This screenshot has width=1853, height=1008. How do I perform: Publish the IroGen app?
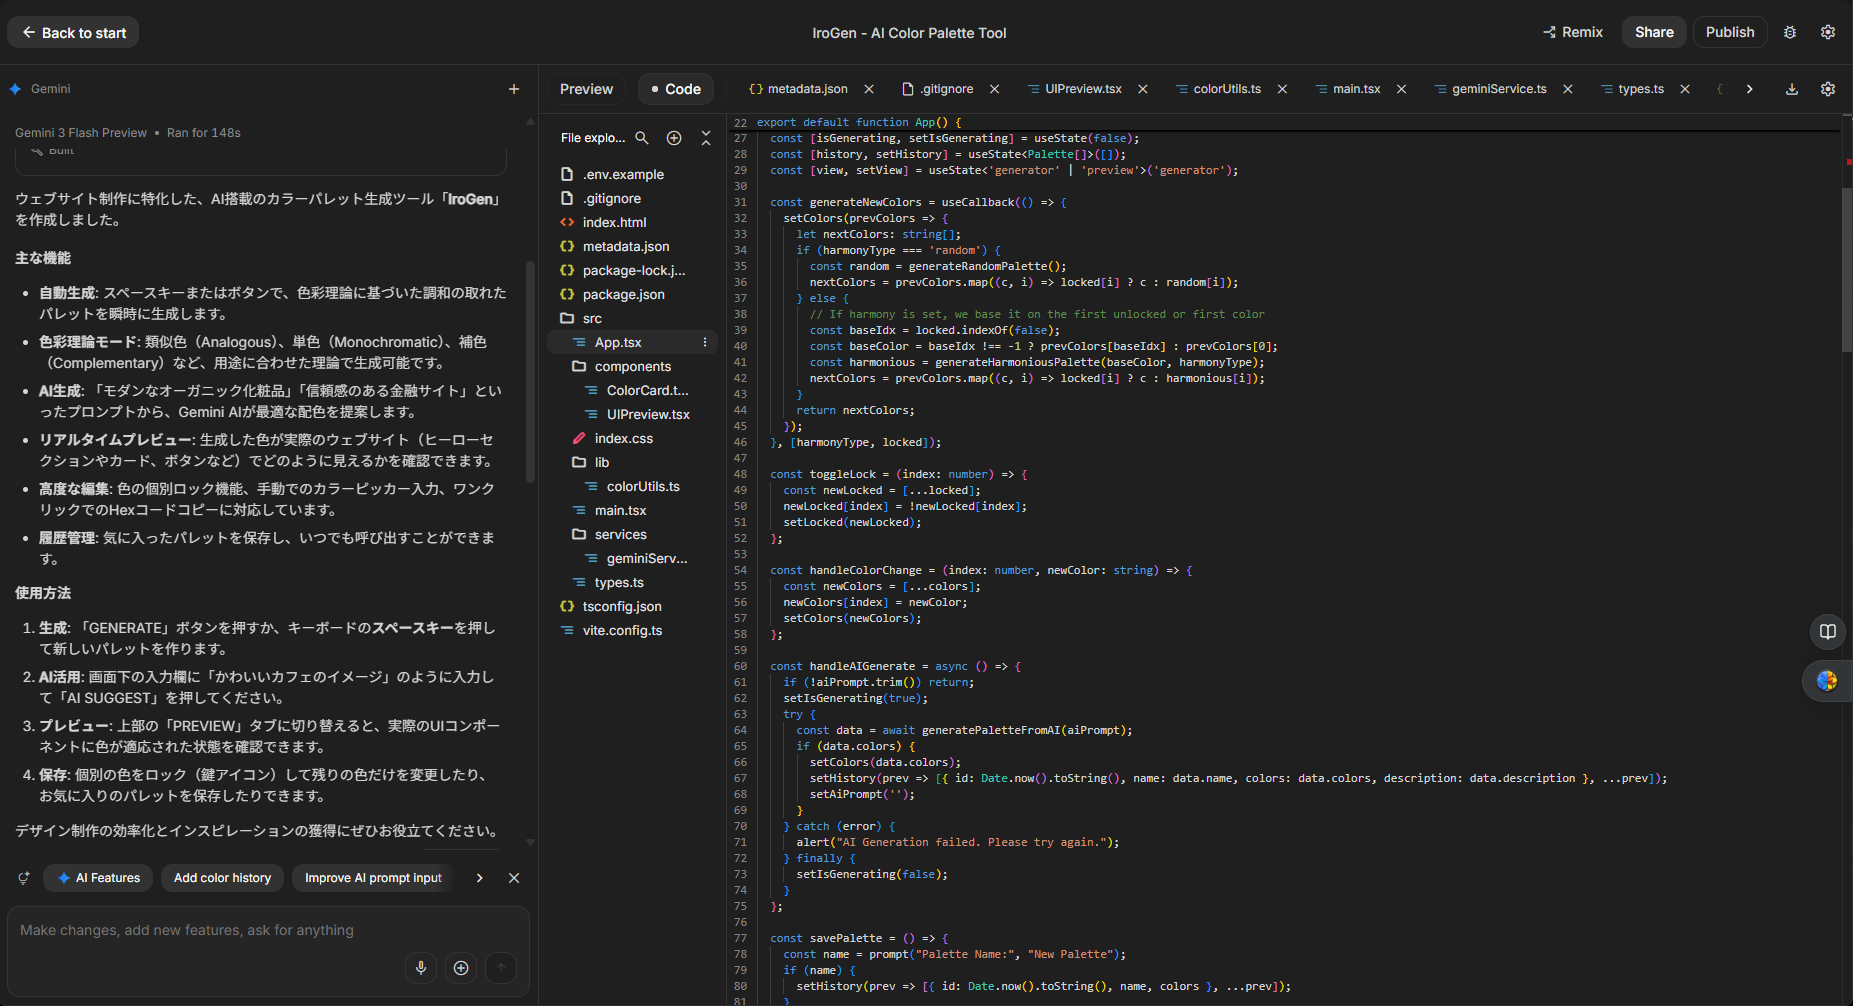coord(1730,33)
